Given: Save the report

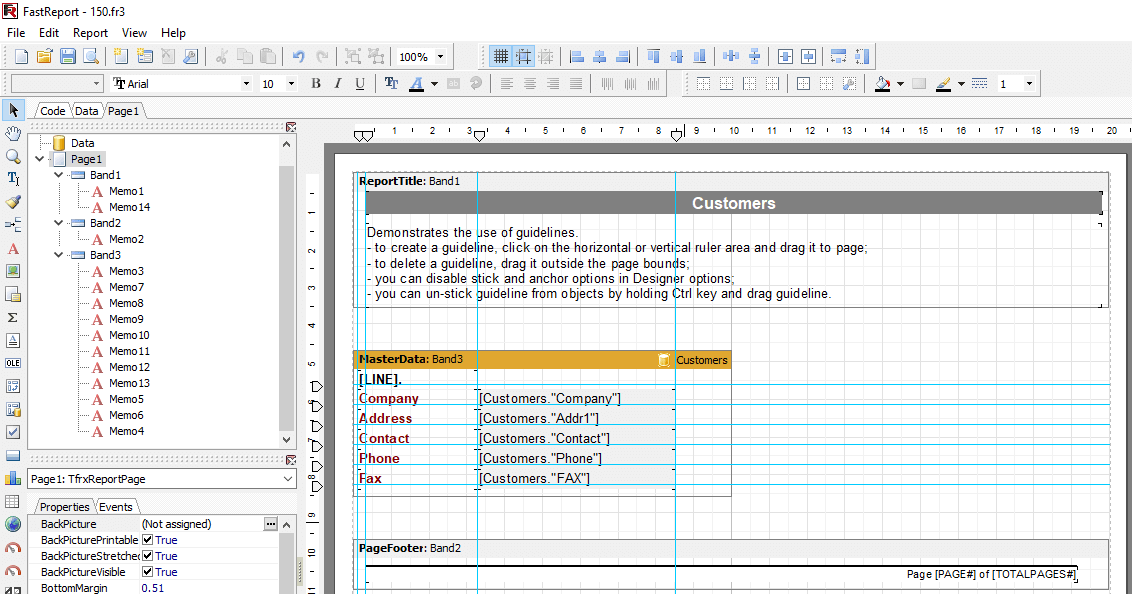Looking at the screenshot, I should point(68,56).
